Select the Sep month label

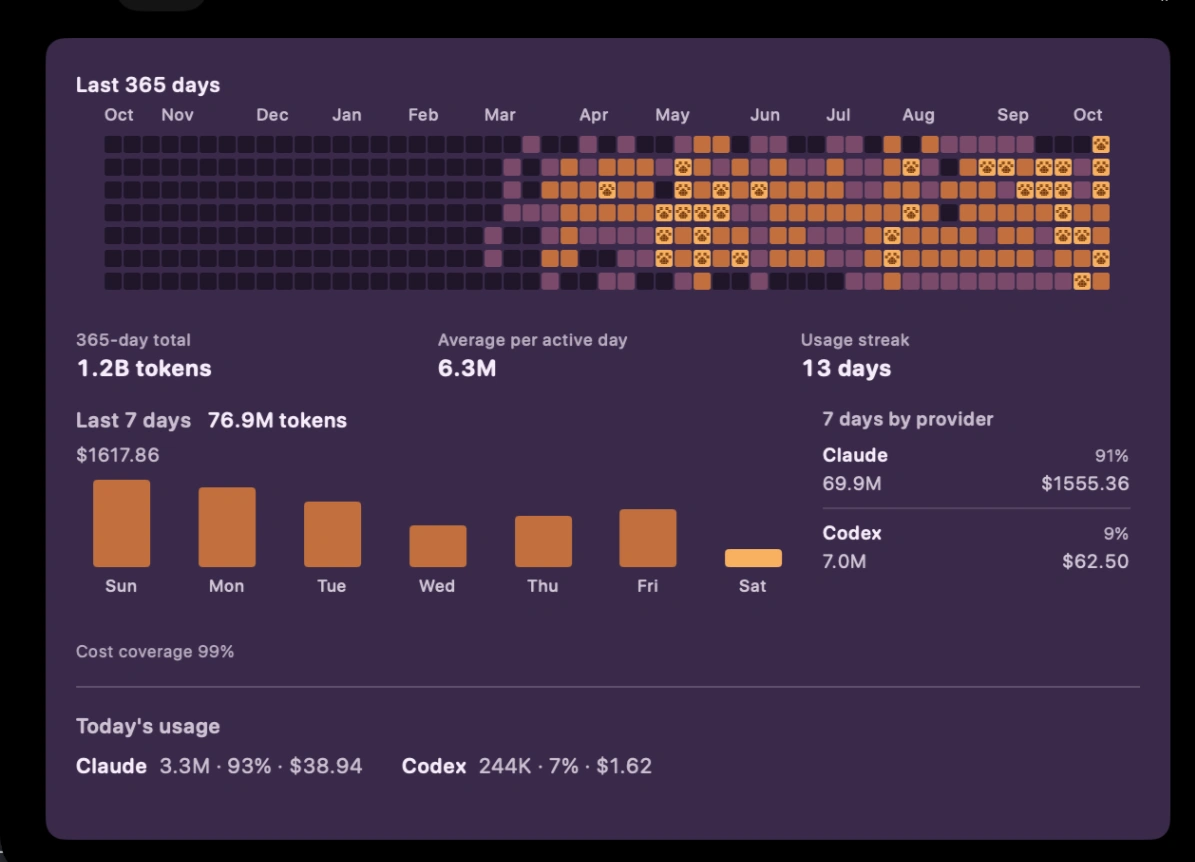1013,115
